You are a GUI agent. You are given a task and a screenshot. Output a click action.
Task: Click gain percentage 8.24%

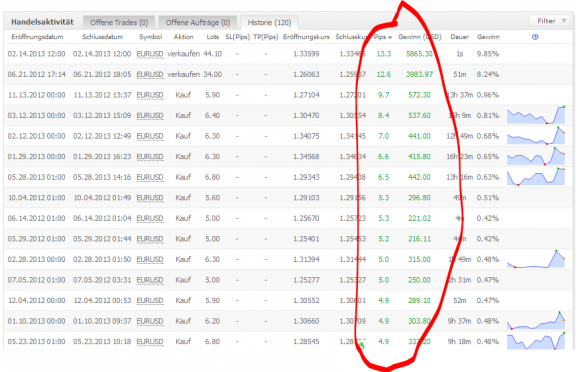pos(488,74)
